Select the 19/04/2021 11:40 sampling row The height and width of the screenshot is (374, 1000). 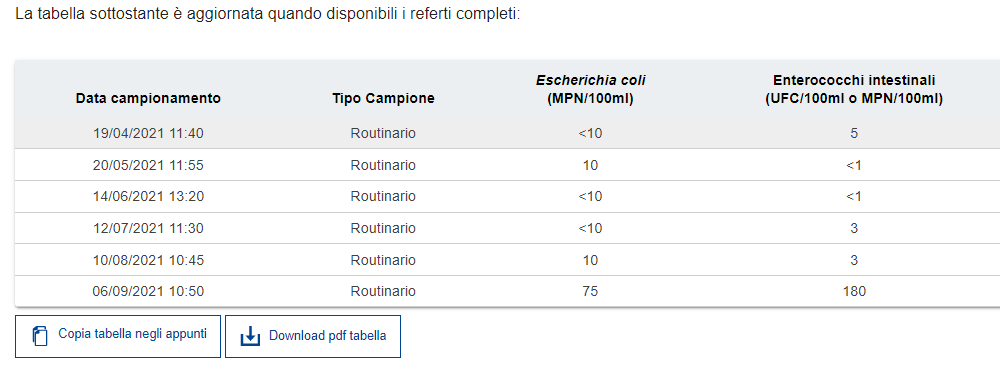tap(508, 133)
